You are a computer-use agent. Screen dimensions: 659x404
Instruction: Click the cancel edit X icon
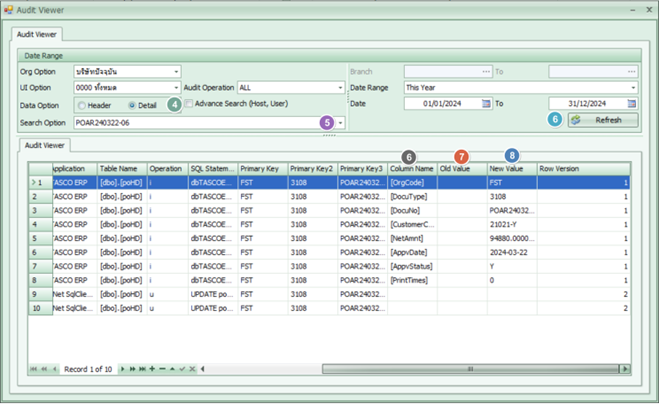click(192, 369)
